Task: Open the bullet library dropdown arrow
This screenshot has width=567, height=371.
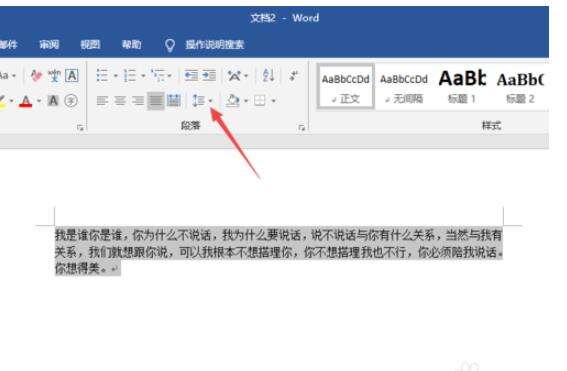Action: (x=116, y=76)
